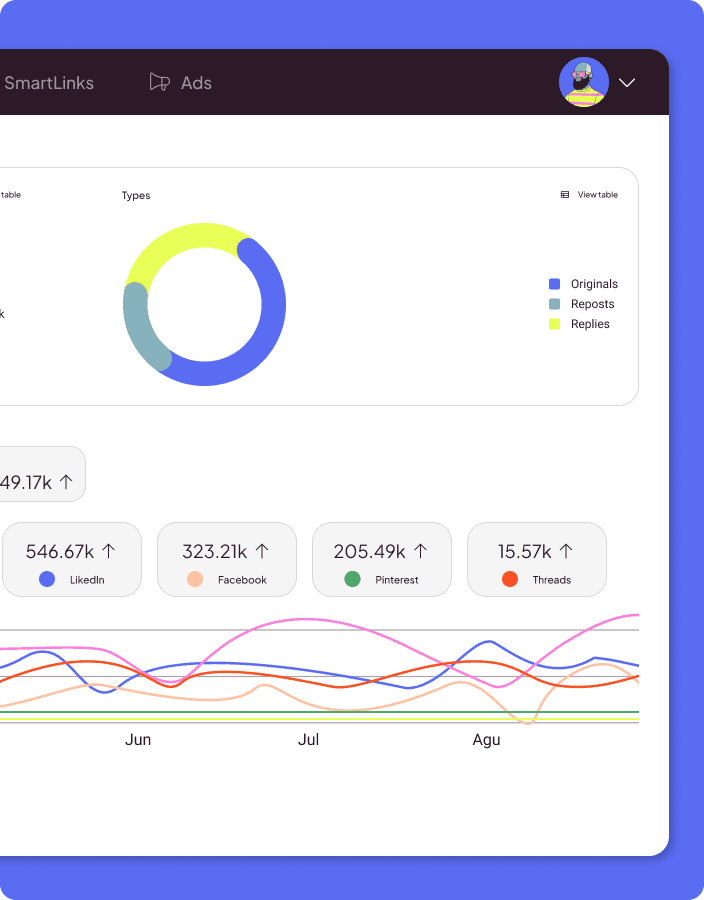
Task: Click the View table link in Types
Action: tap(597, 195)
